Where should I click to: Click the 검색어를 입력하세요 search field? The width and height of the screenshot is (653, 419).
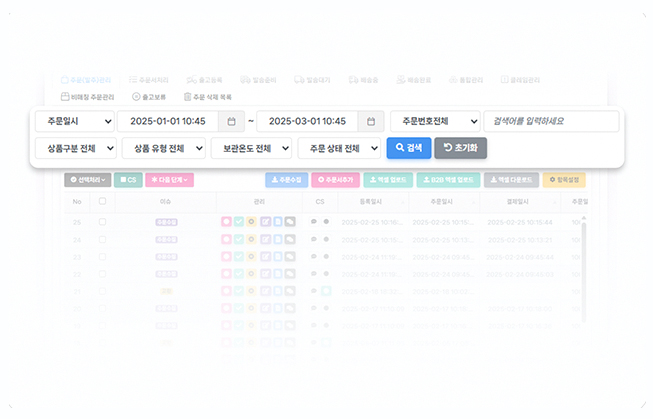coord(551,121)
